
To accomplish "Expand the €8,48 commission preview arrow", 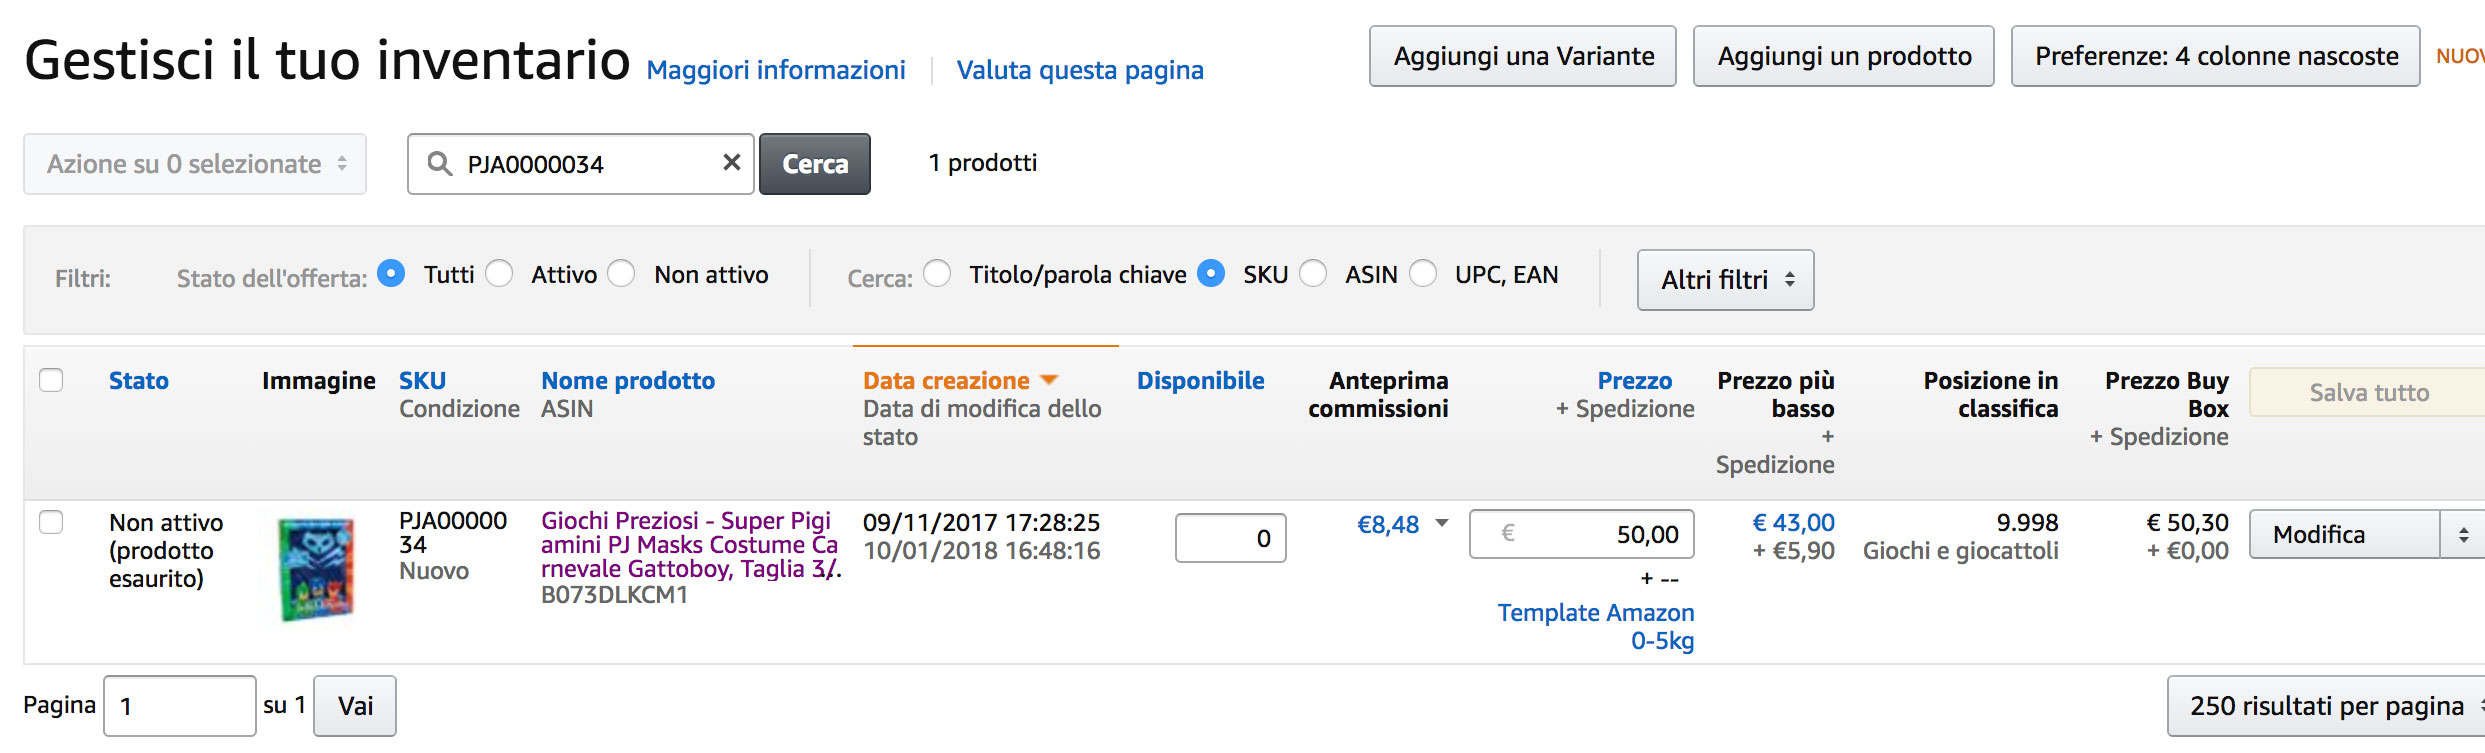I will [1442, 523].
